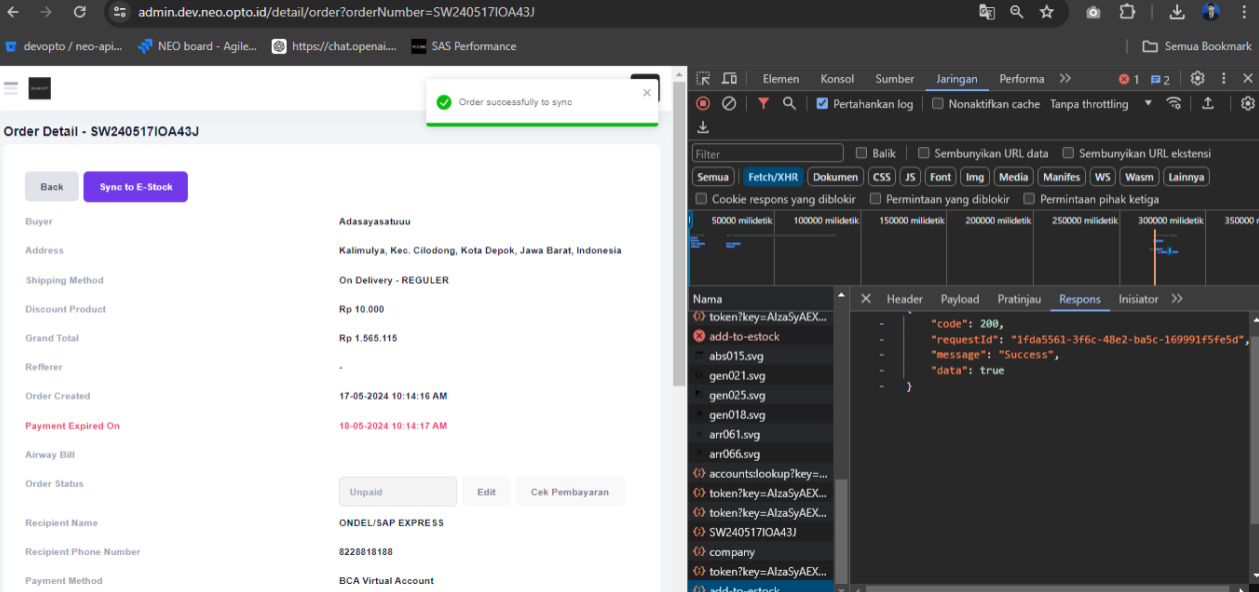Filter requests by WS type
Screen dimensions: 1259x592
click(1102, 177)
